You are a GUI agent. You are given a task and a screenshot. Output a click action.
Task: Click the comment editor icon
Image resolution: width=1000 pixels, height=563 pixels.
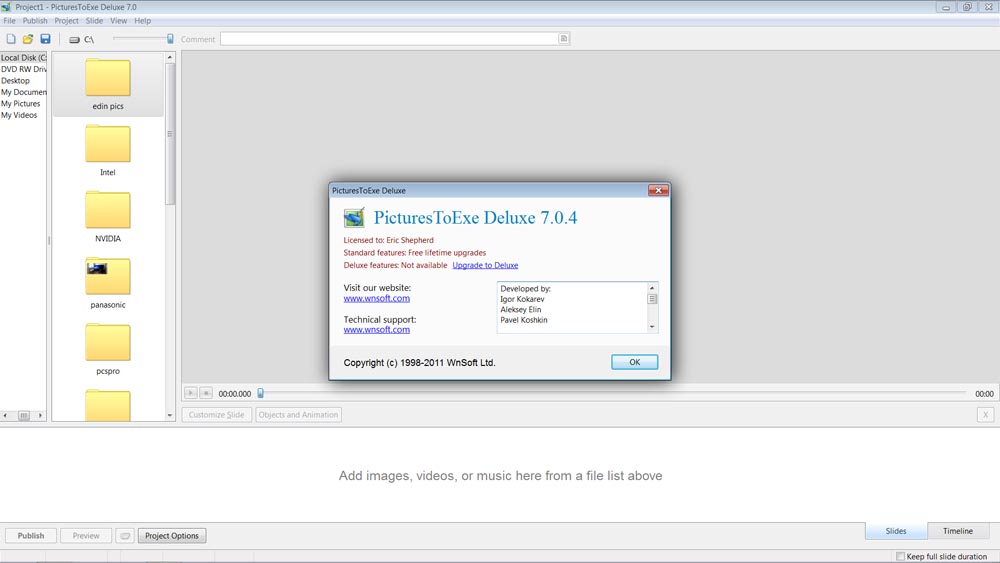click(564, 39)
